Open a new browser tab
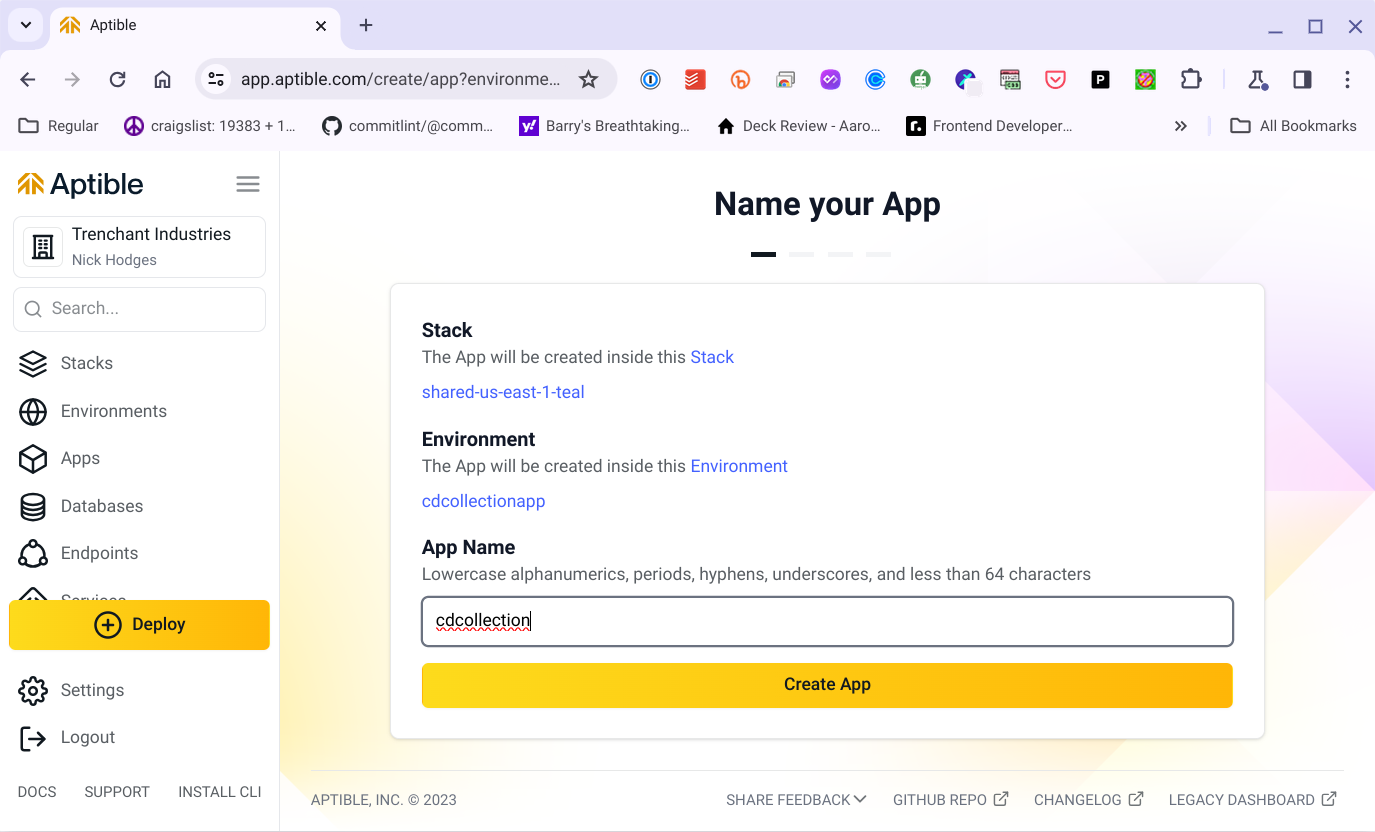 click(366, 26)
